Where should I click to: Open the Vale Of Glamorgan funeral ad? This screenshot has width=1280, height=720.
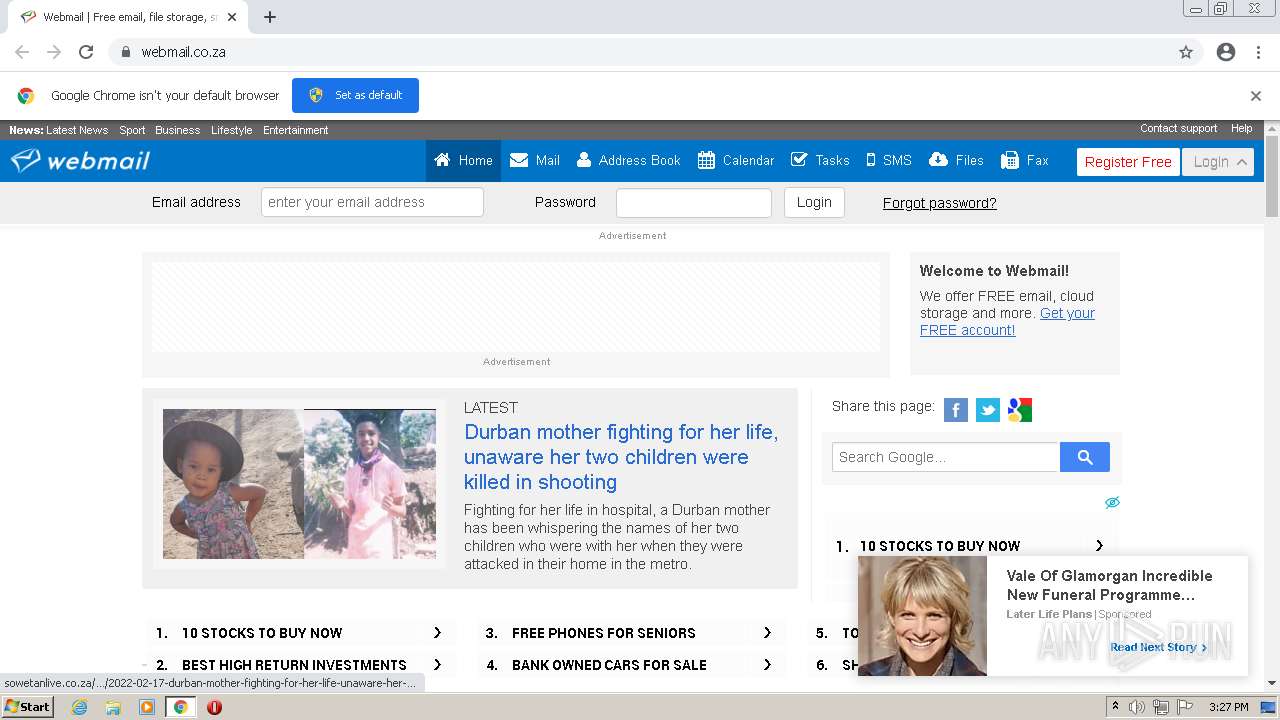click(x=1109, y=585)
